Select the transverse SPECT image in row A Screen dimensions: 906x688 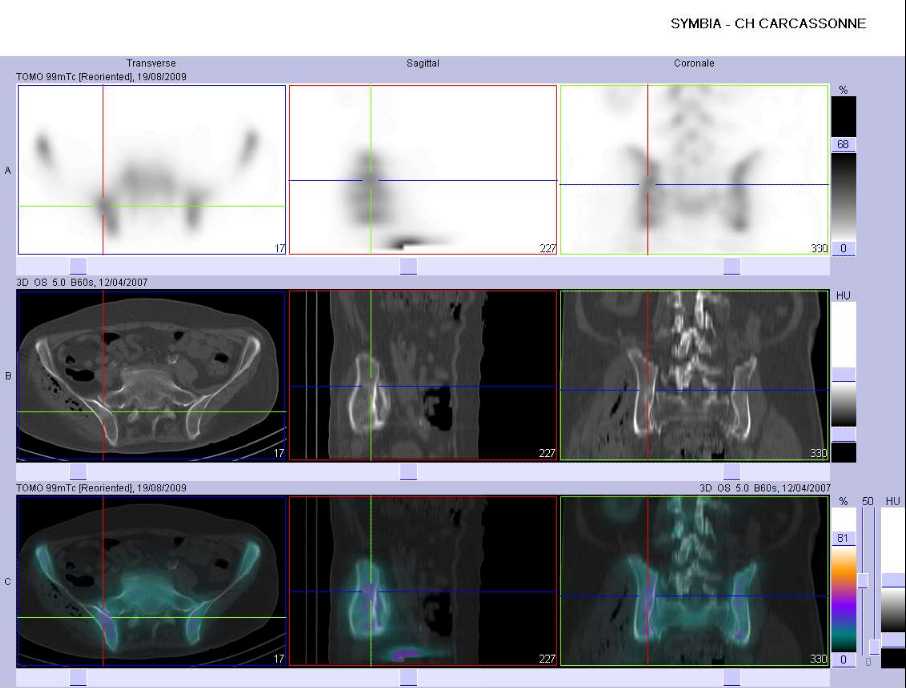[x=152, y=170]
